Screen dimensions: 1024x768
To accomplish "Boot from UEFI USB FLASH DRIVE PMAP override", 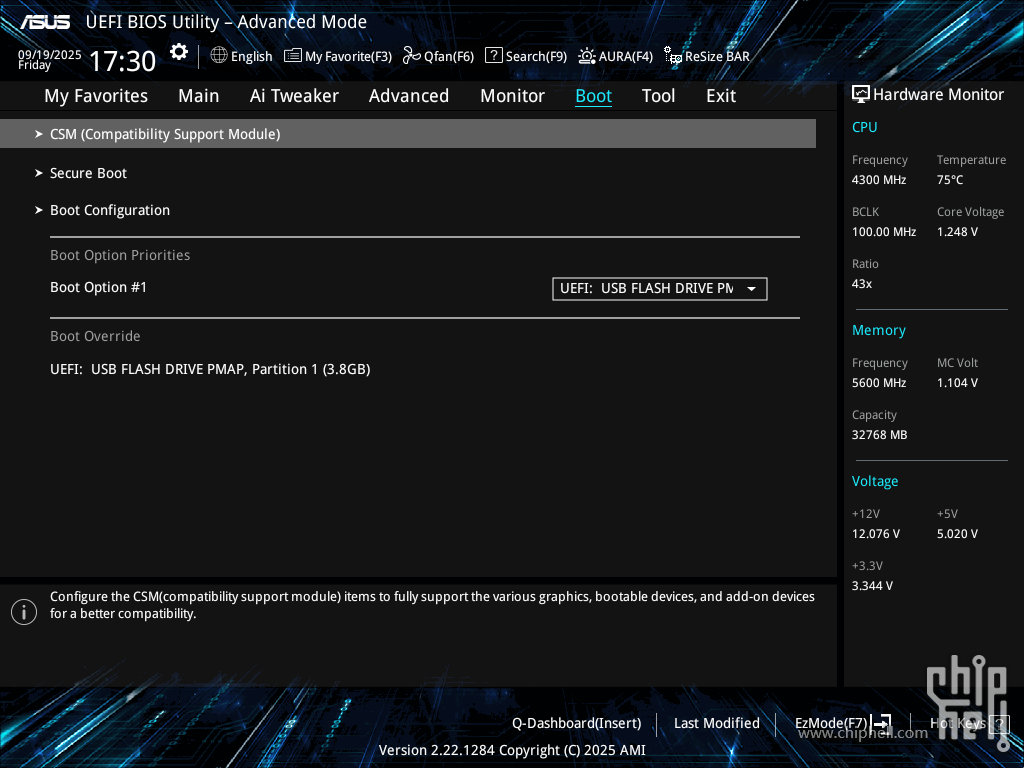I will (x=210, y=369).
